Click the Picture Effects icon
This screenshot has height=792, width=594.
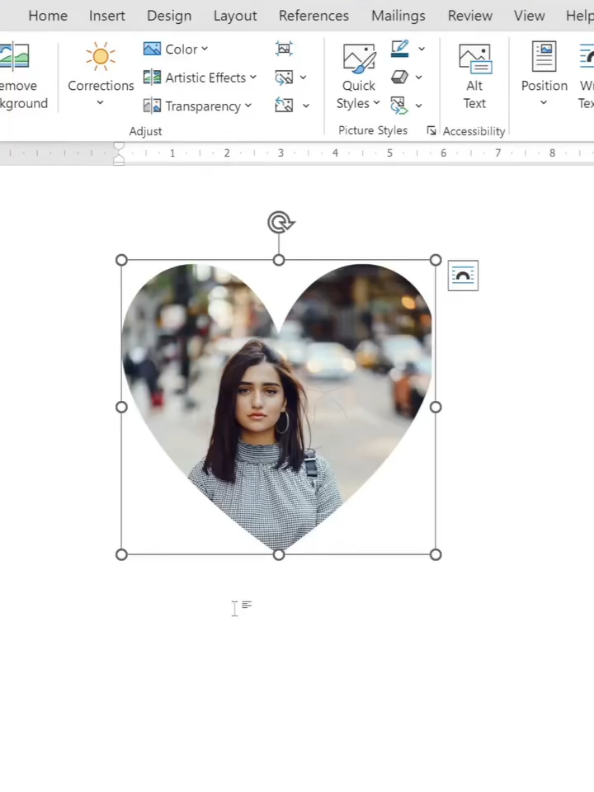pyautogui.click(x=400, y=77)
